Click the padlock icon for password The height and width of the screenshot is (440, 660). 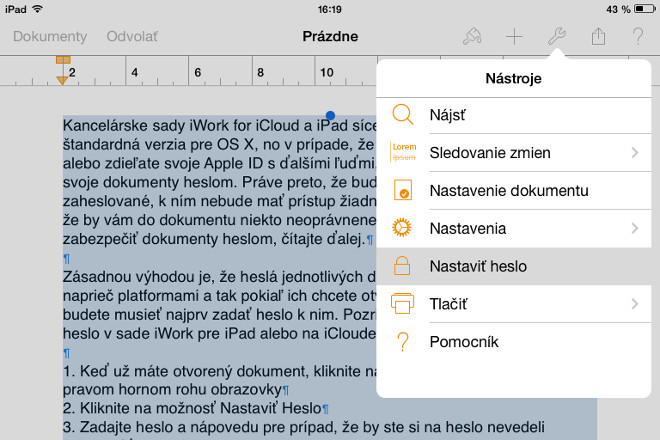click(x=402, y=266)
